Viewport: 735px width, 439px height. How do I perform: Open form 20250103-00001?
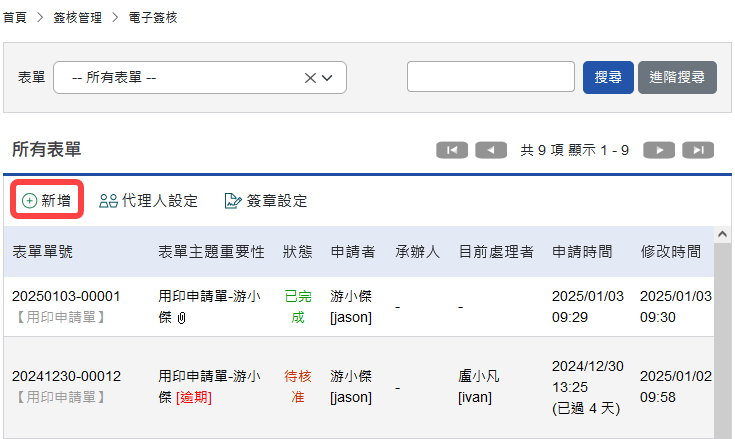coord(66,296)
